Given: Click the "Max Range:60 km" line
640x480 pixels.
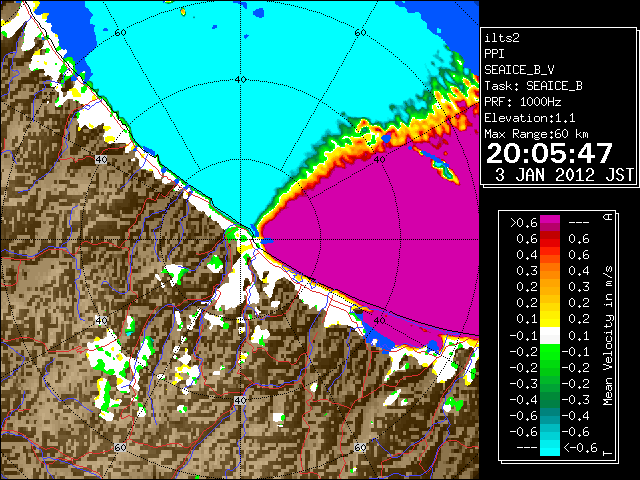Looking at the screenshot, I should tap(536, 134).
